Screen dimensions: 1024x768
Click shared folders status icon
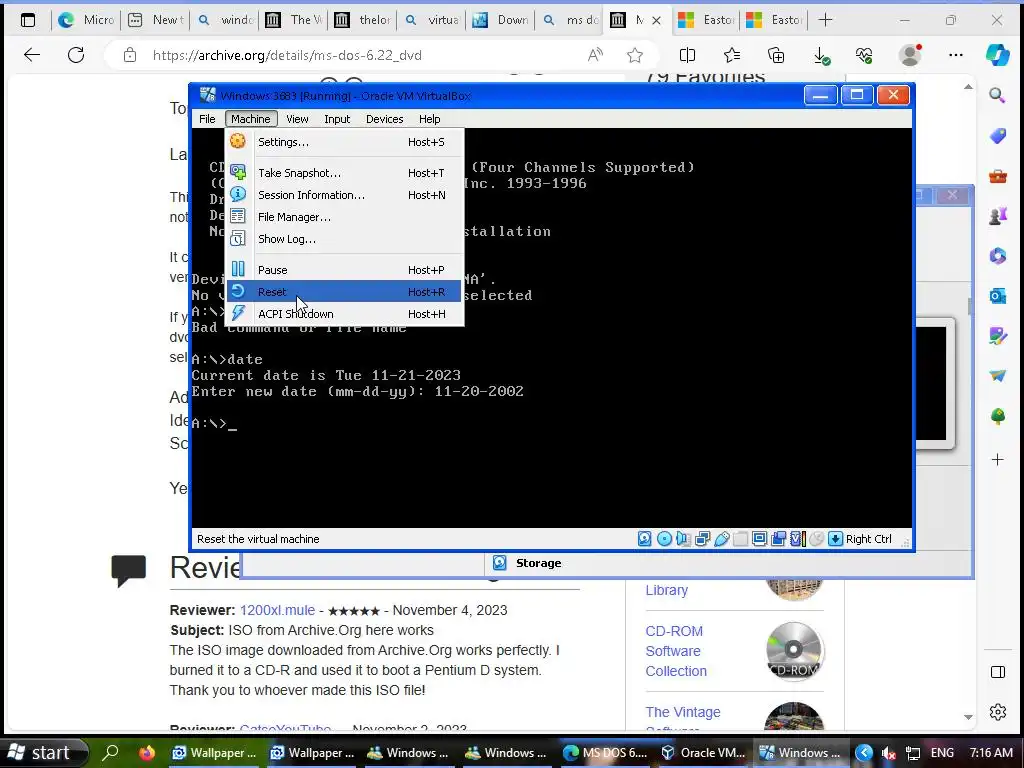coord(741,539)
